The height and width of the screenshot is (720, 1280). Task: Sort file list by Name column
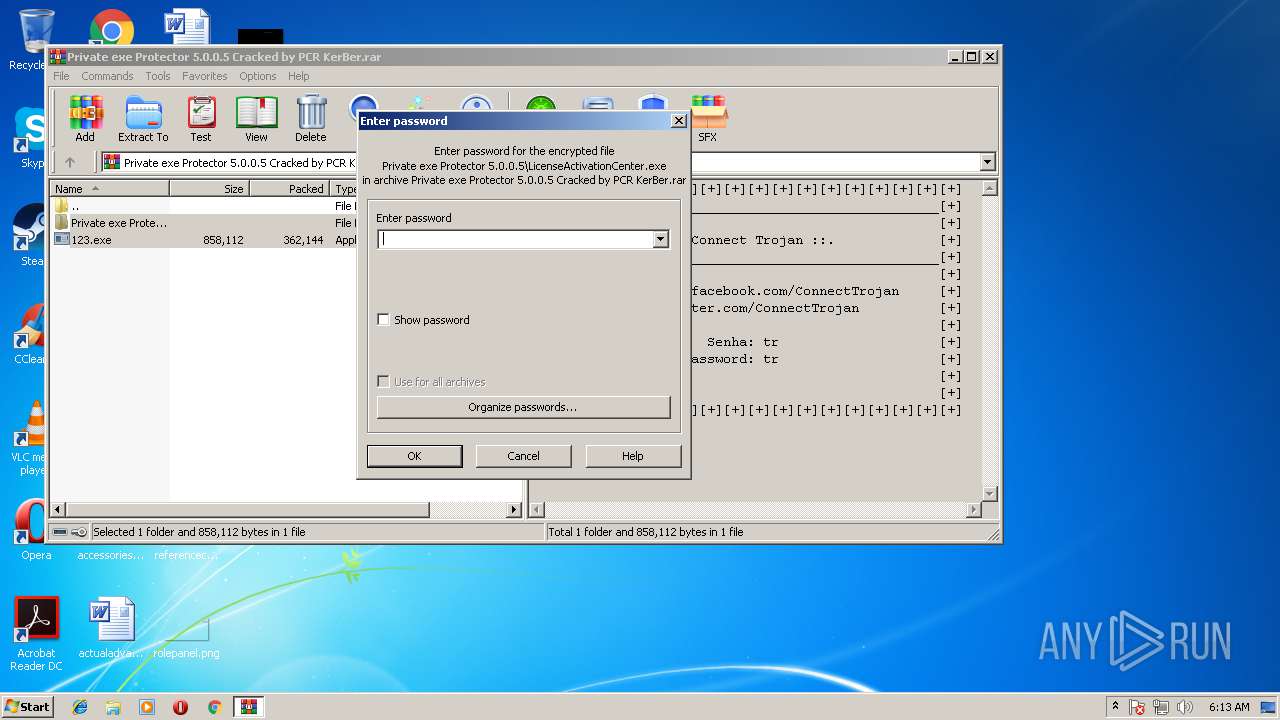(x=110, y=188)
